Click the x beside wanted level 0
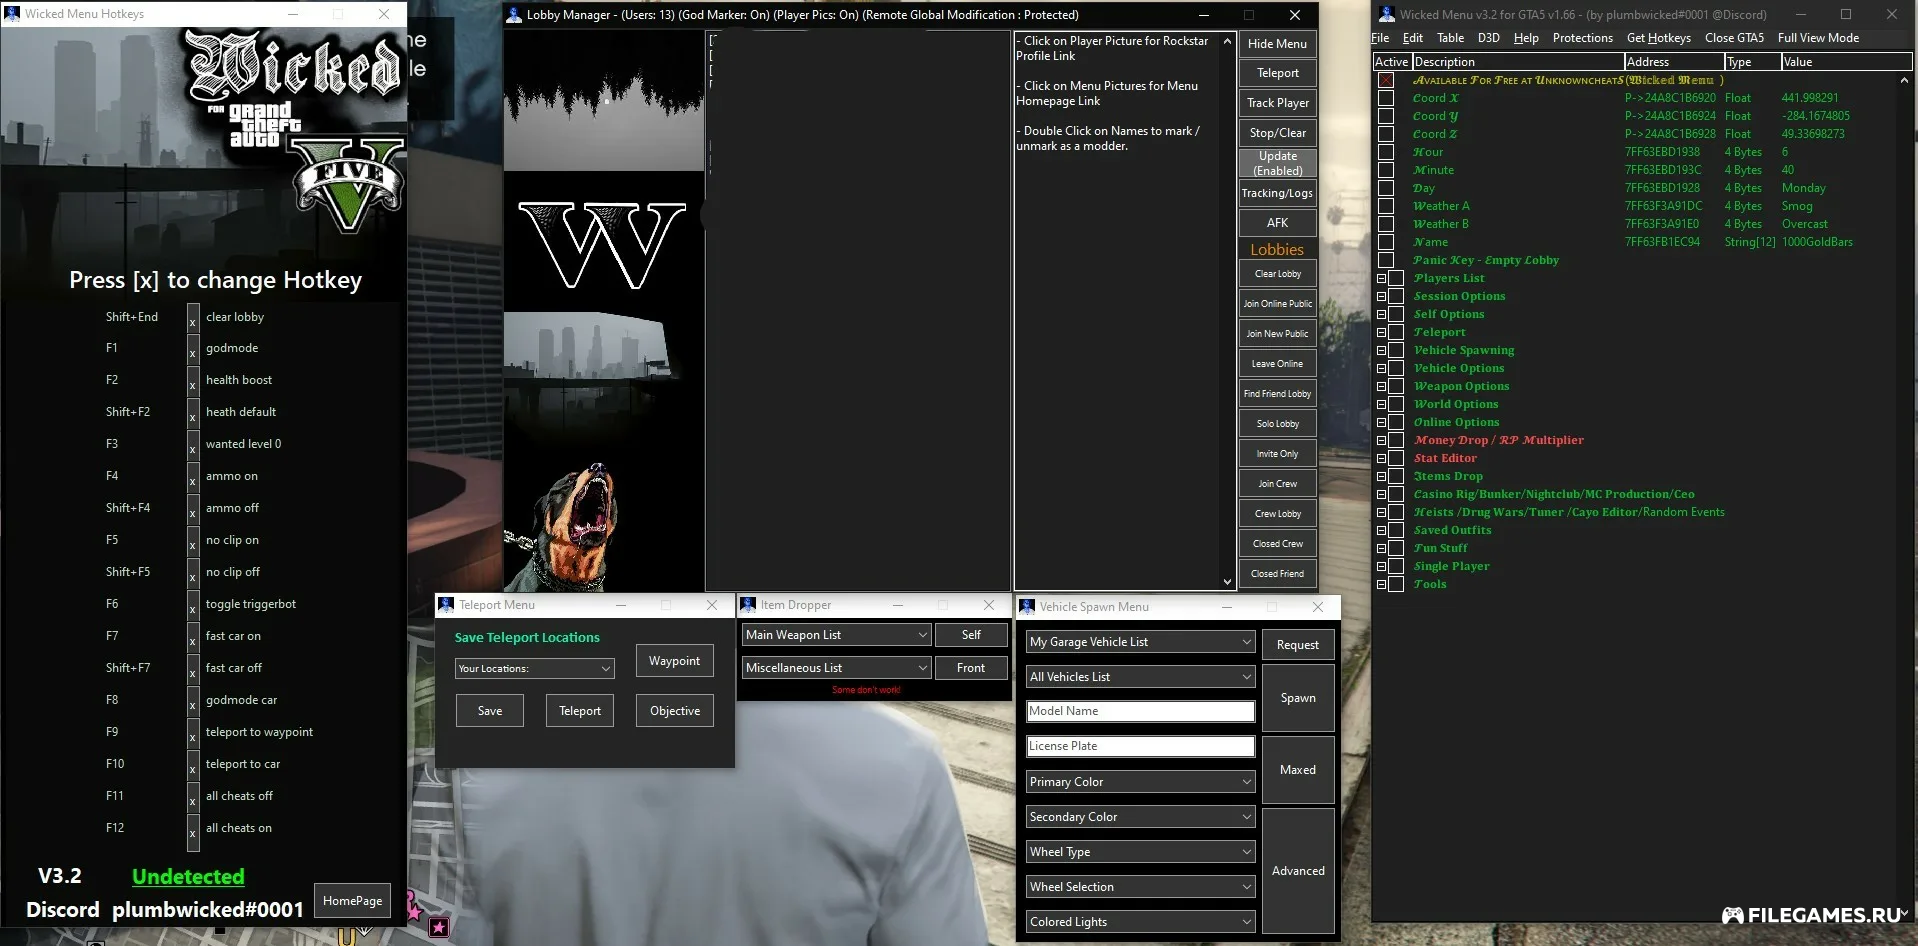Image resolution: width=1918 pixels, height=946 pixels. (x=193, y=445)
